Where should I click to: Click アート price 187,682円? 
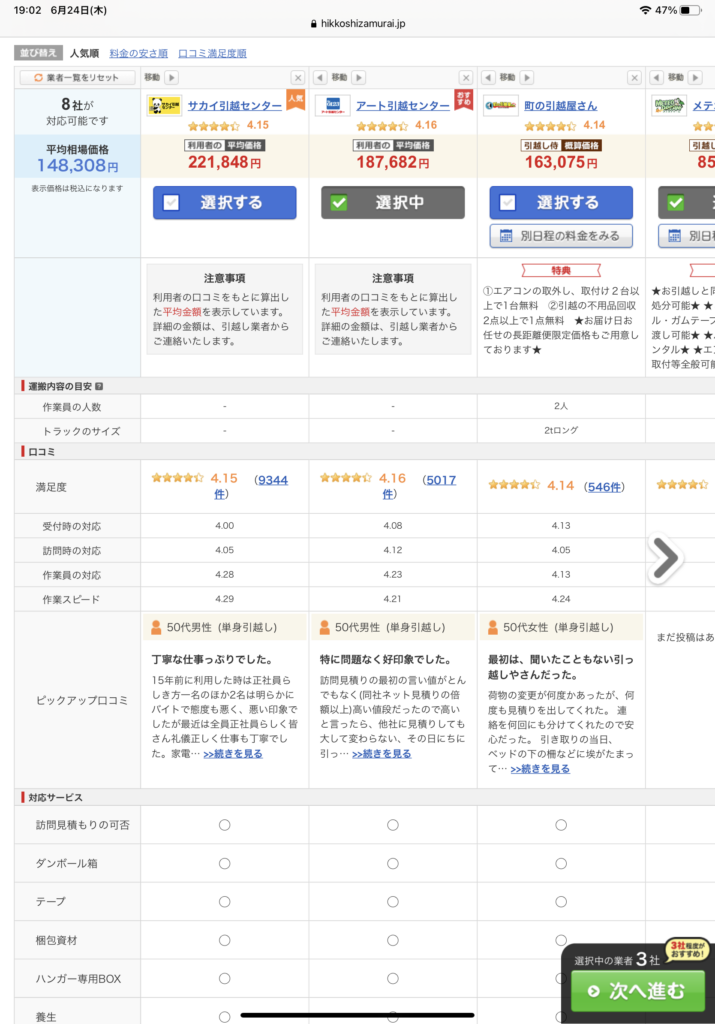point(393,163)
